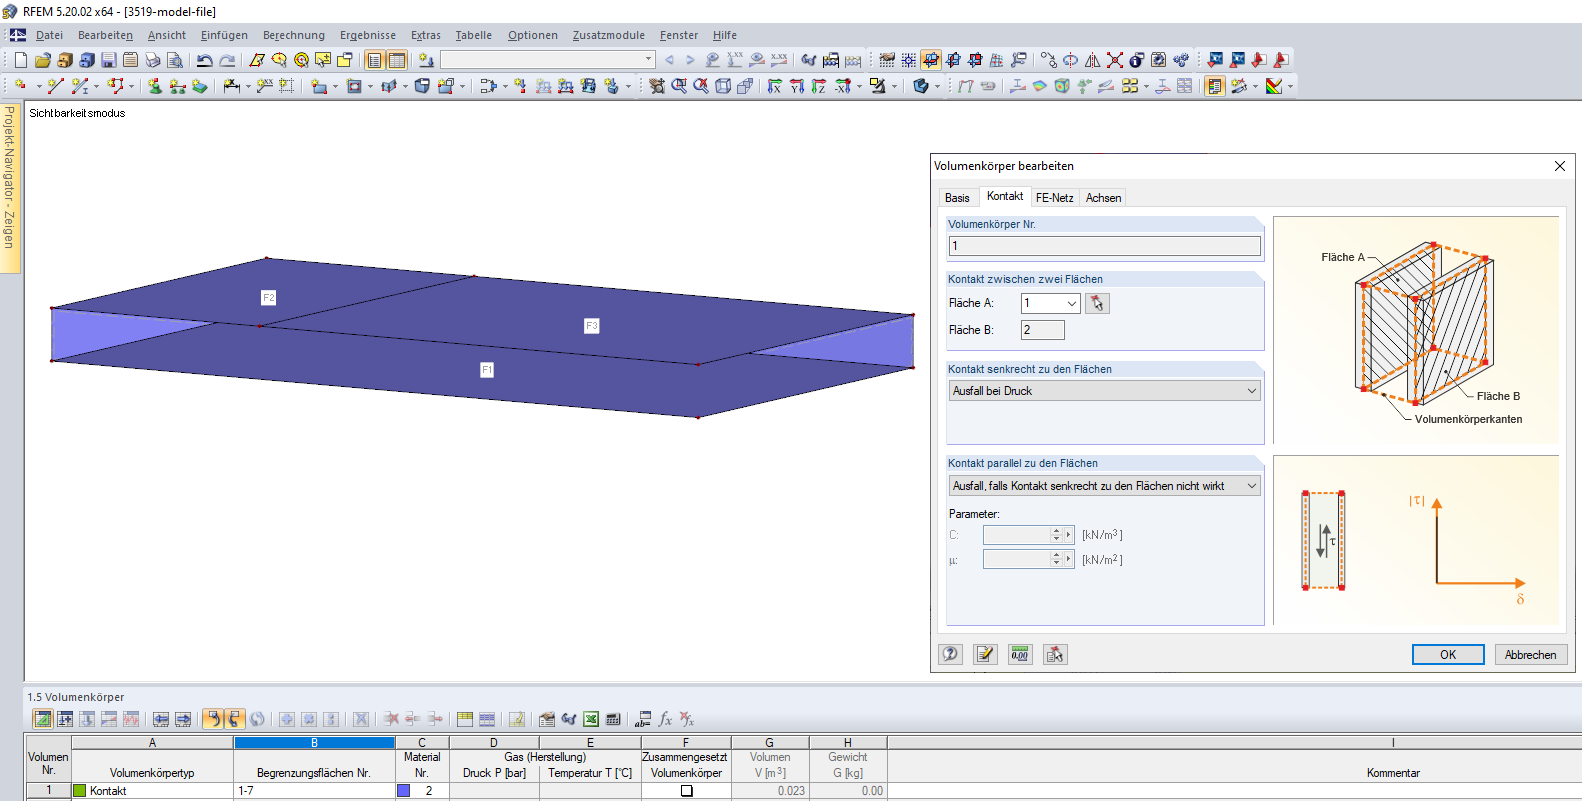Viewport: 1582px width, 801px height.
Task: Open the comment editor icon in dialog
Action: coord(985,654)
